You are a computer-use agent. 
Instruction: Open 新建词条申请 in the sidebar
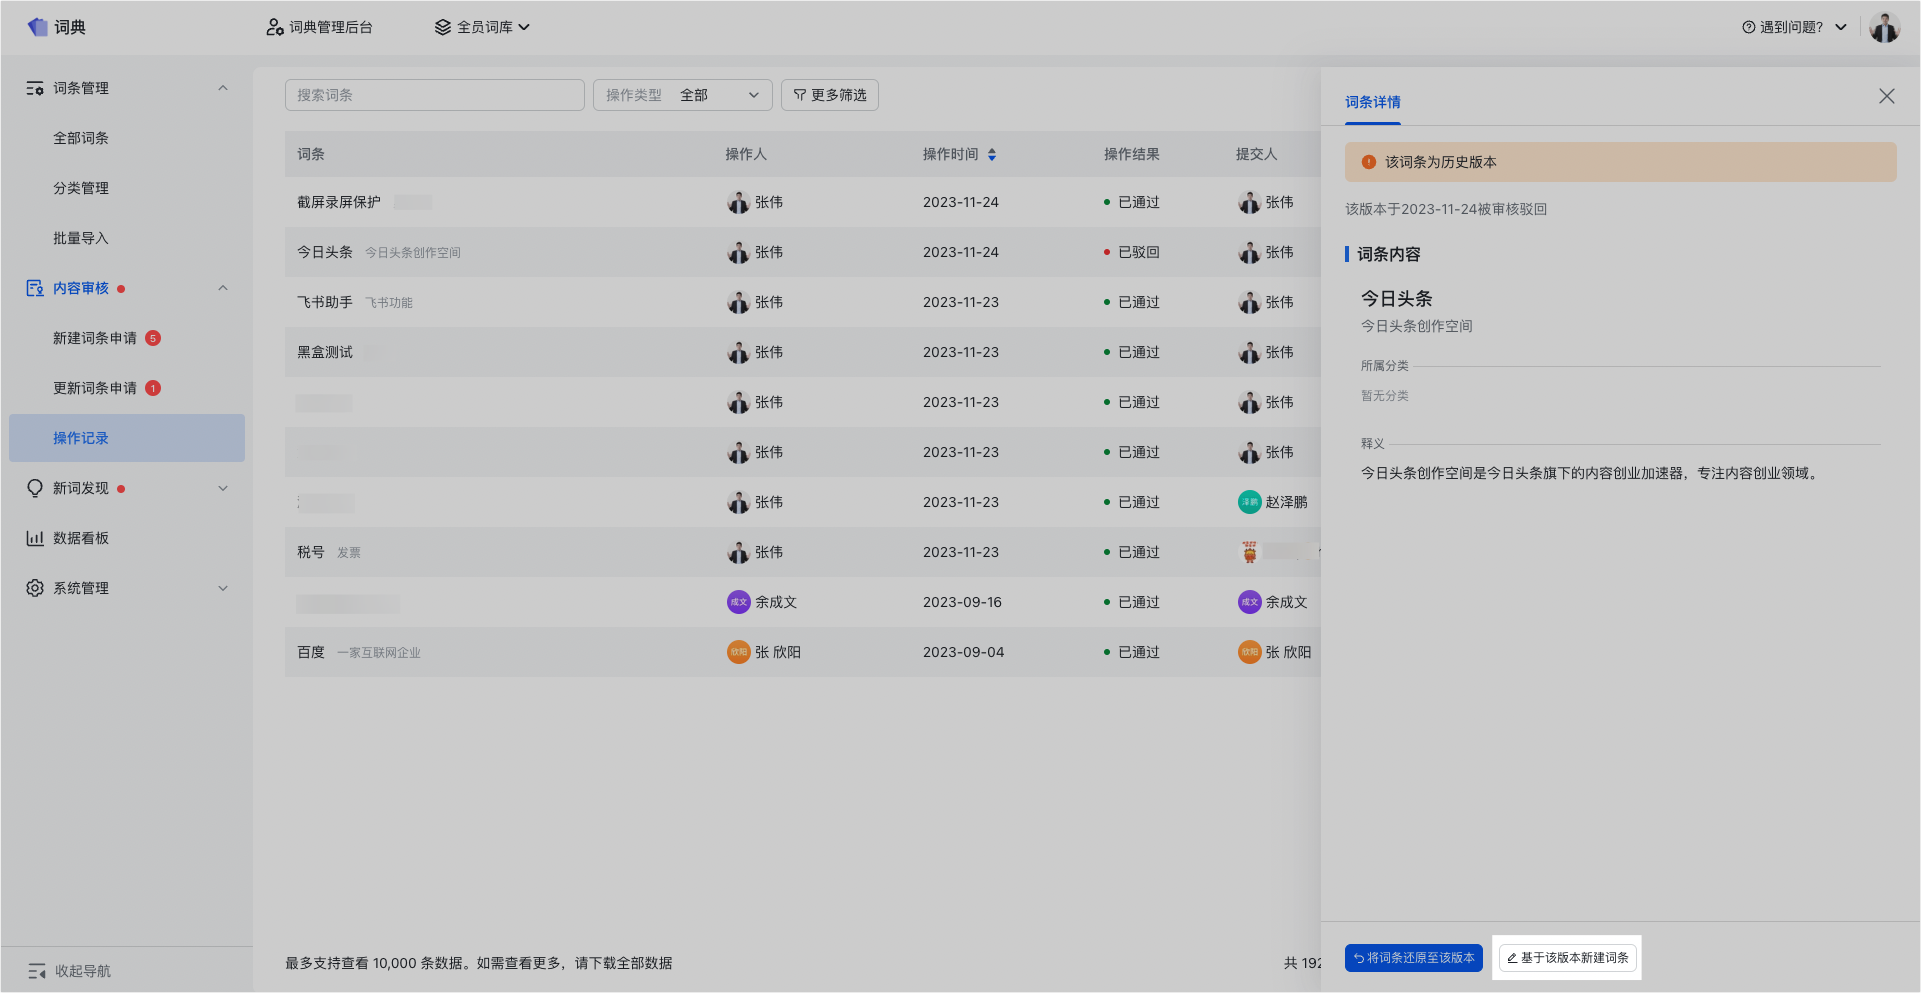tap(95, 338)
